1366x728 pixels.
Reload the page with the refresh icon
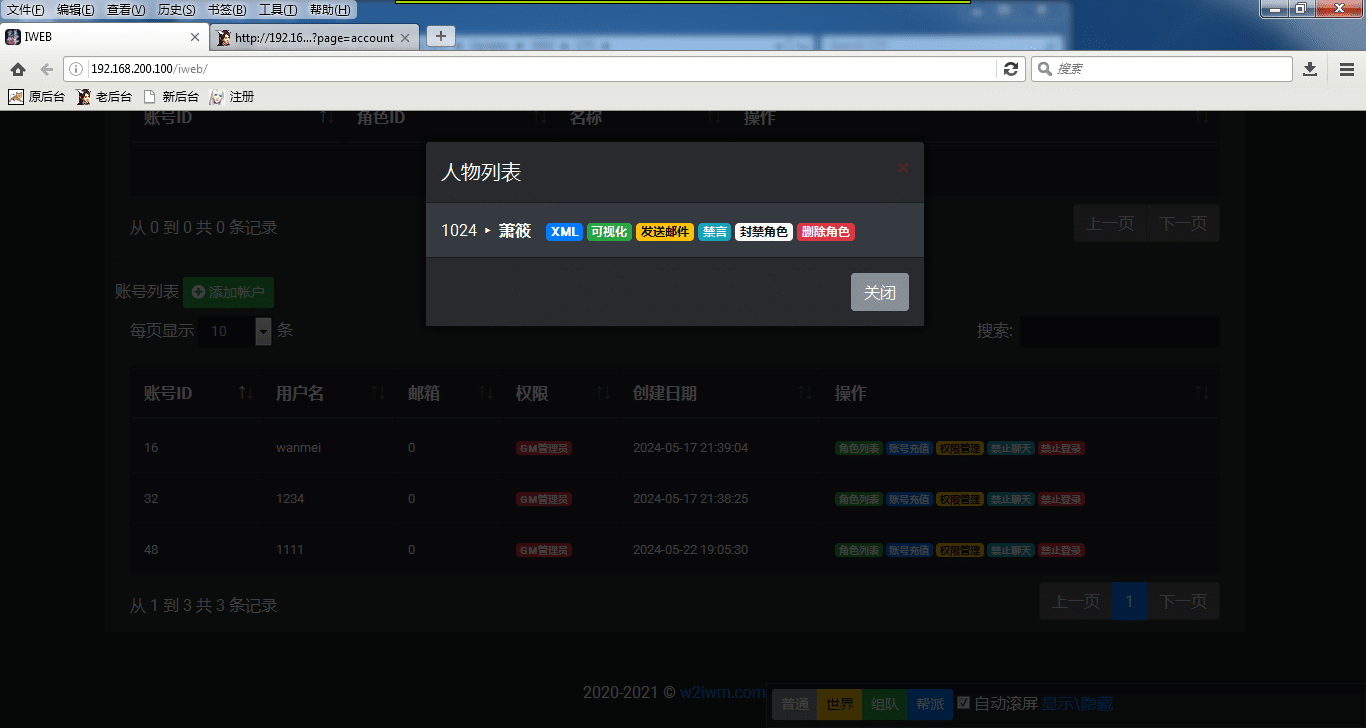pyautogui.click(x=1011, y=69)
